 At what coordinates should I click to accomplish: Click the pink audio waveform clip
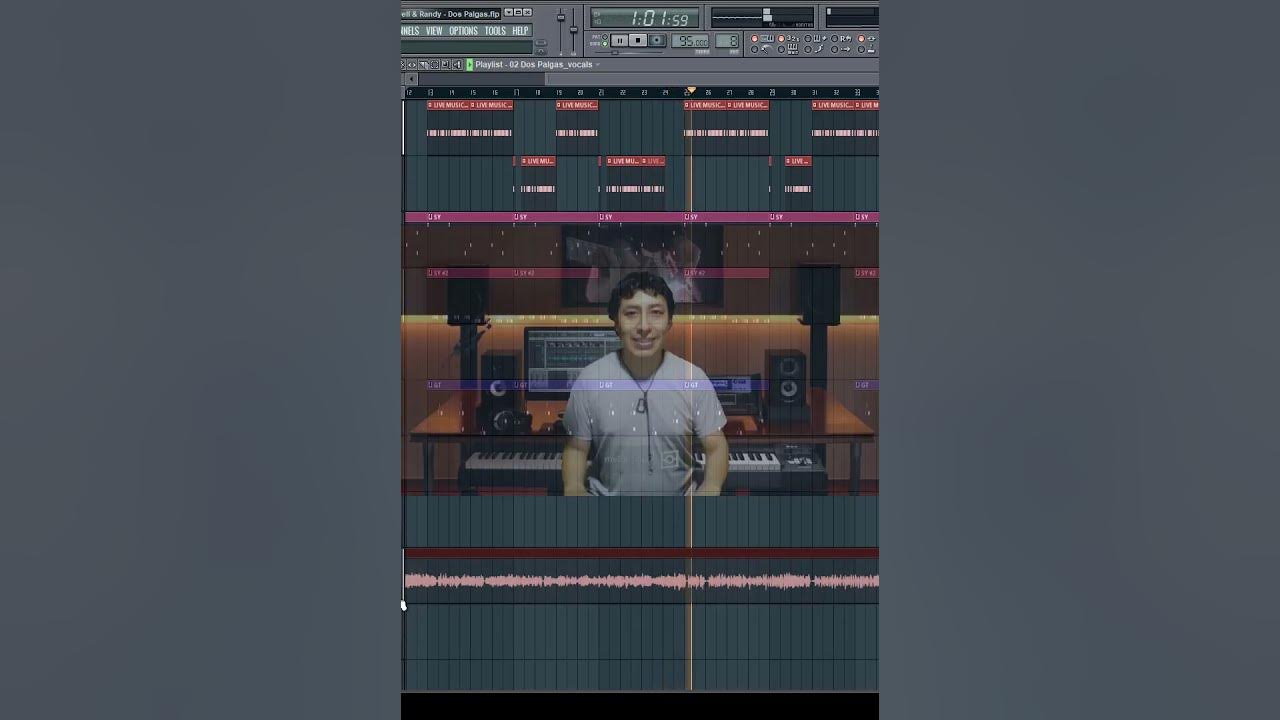tap(642, 581)
